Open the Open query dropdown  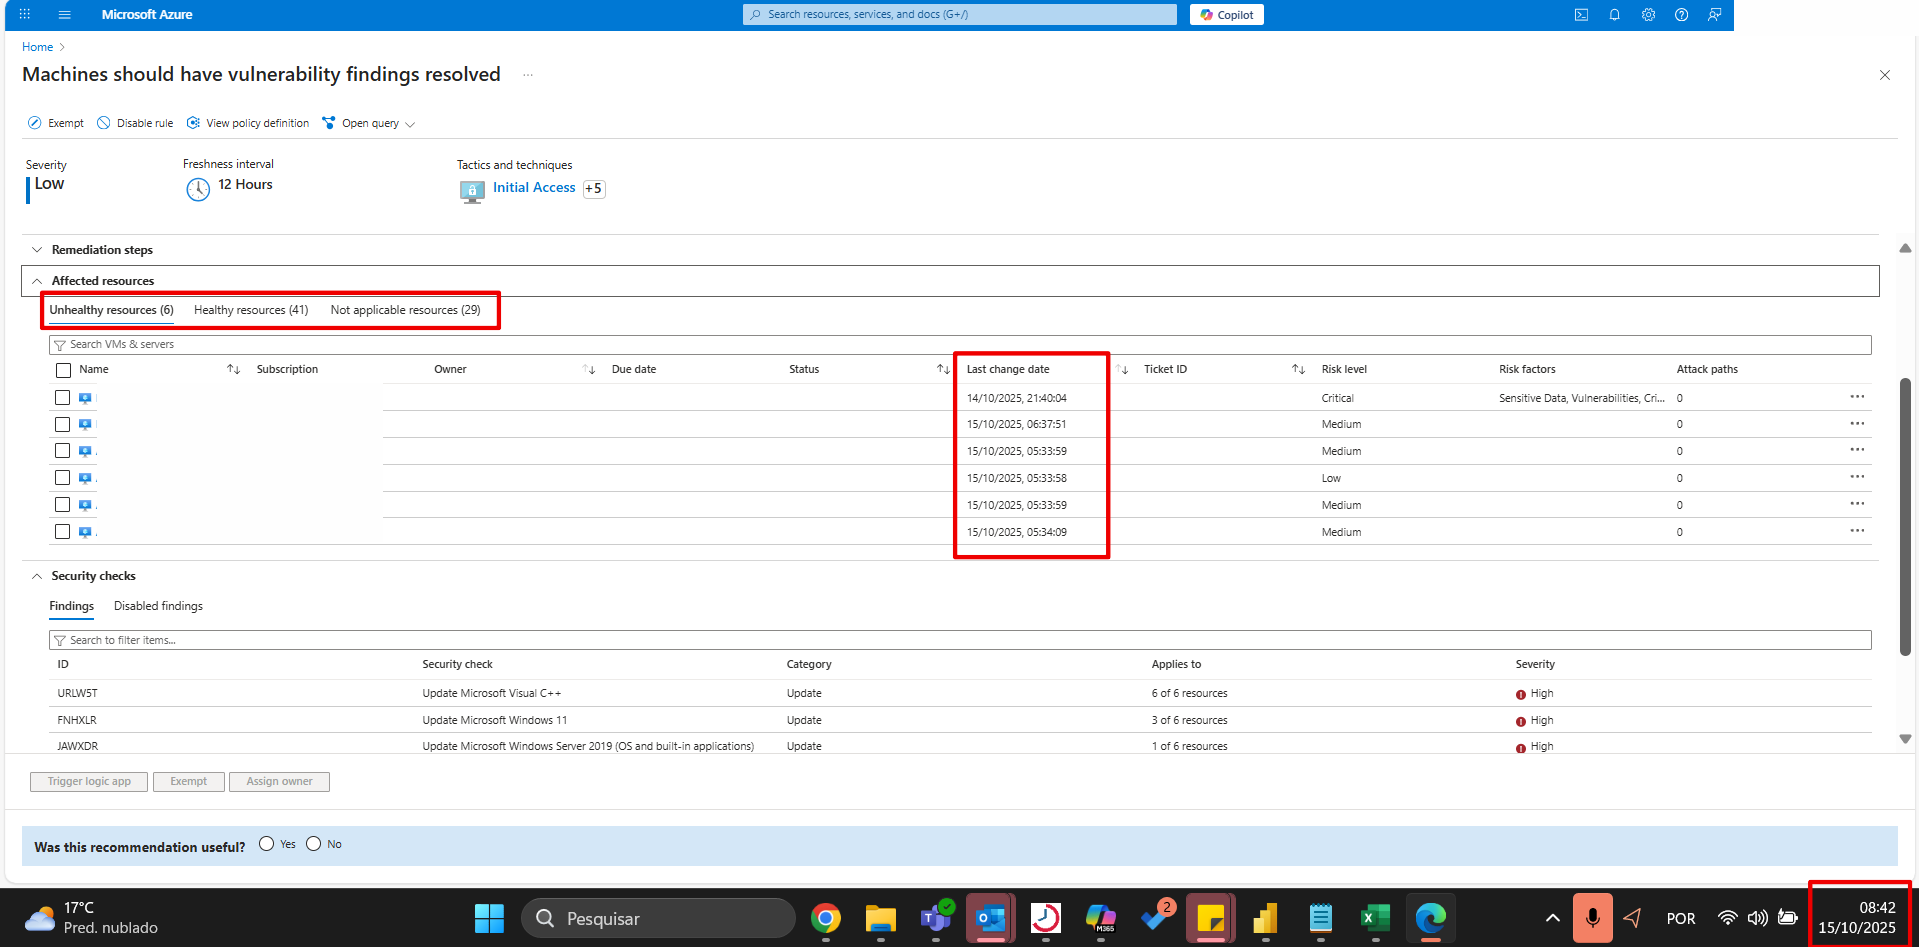tap(368, 123)
